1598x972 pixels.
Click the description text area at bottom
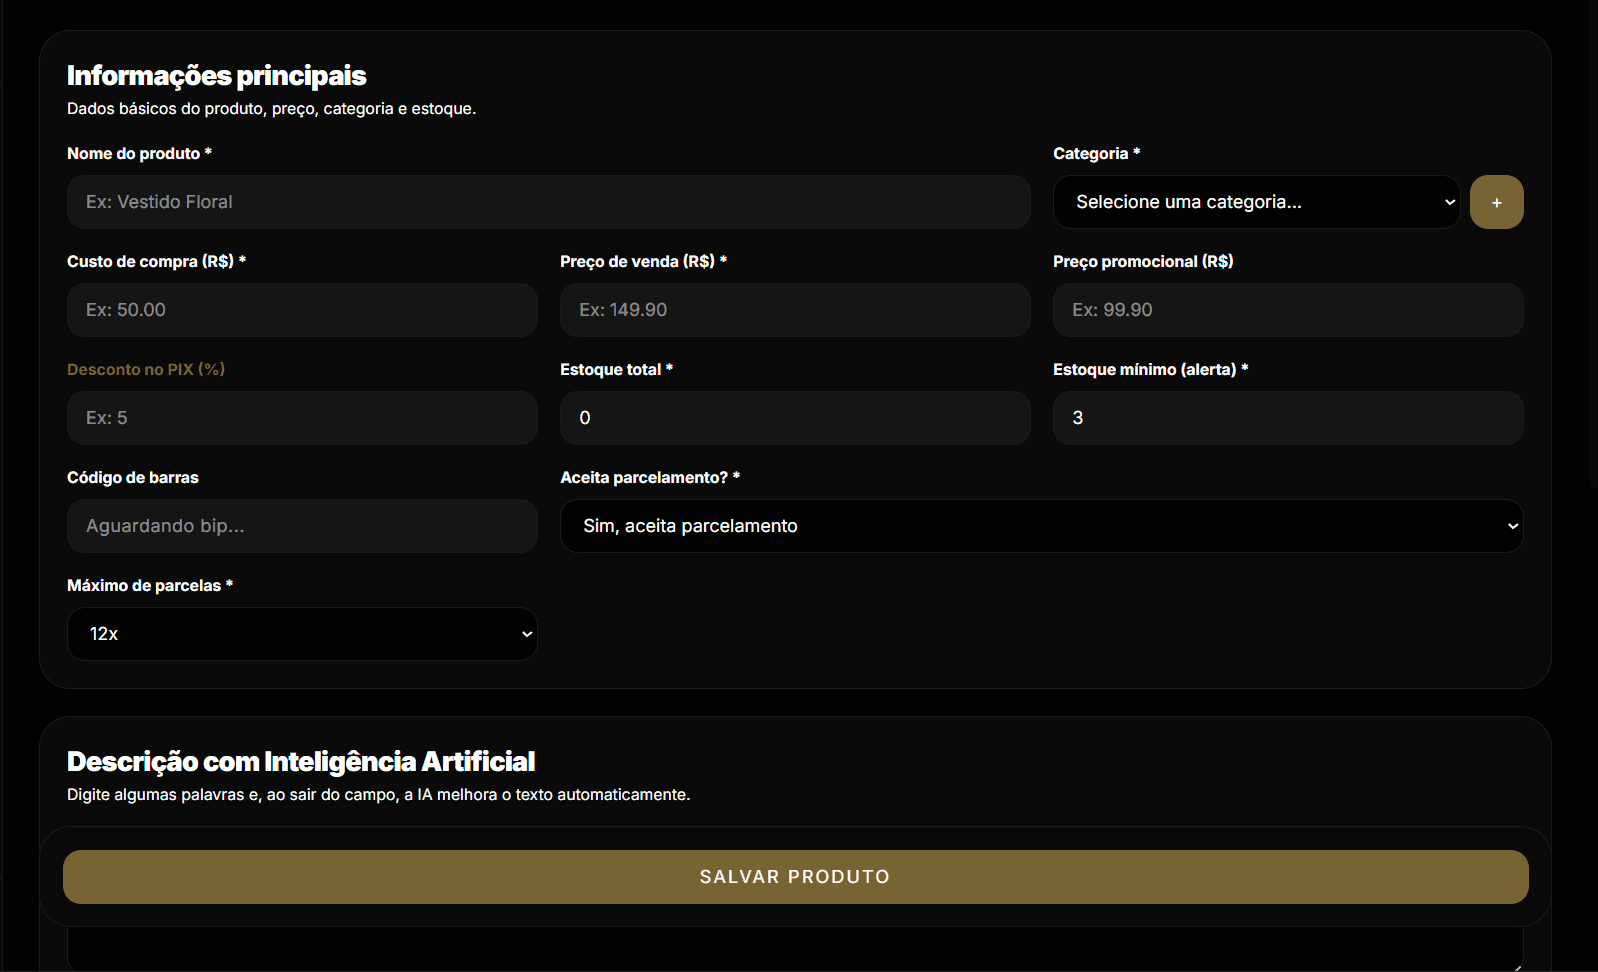tap(795, 948)
